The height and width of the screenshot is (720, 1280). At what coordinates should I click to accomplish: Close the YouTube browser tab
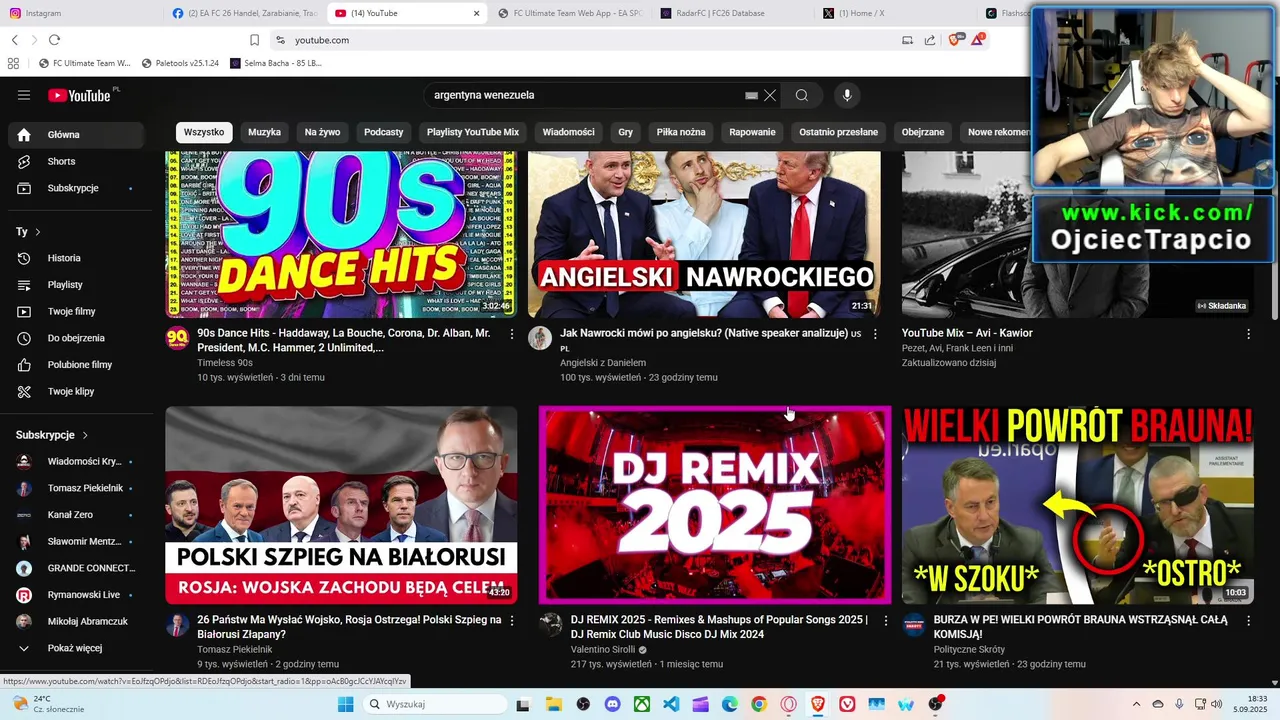pos(476,13)
